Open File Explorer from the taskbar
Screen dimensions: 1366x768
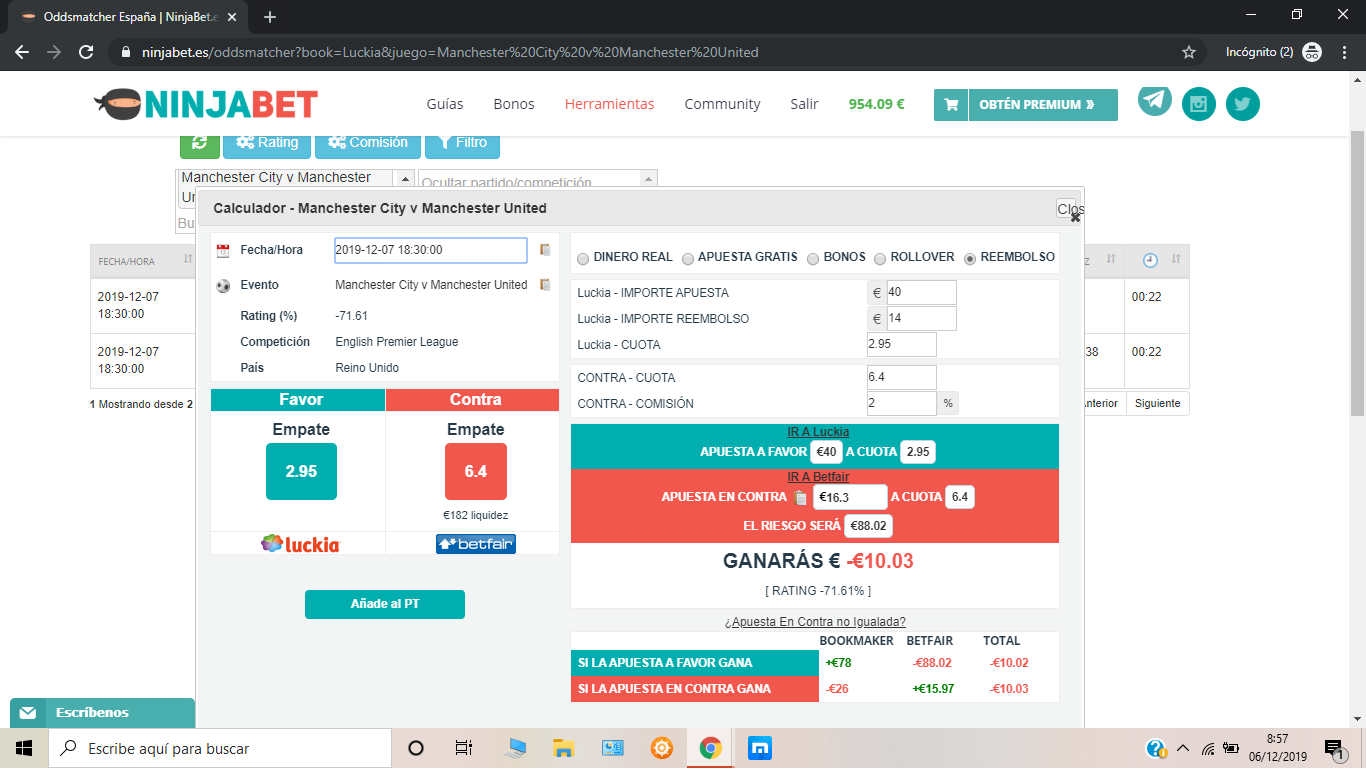pyautogui.click(x=563, y=748)
